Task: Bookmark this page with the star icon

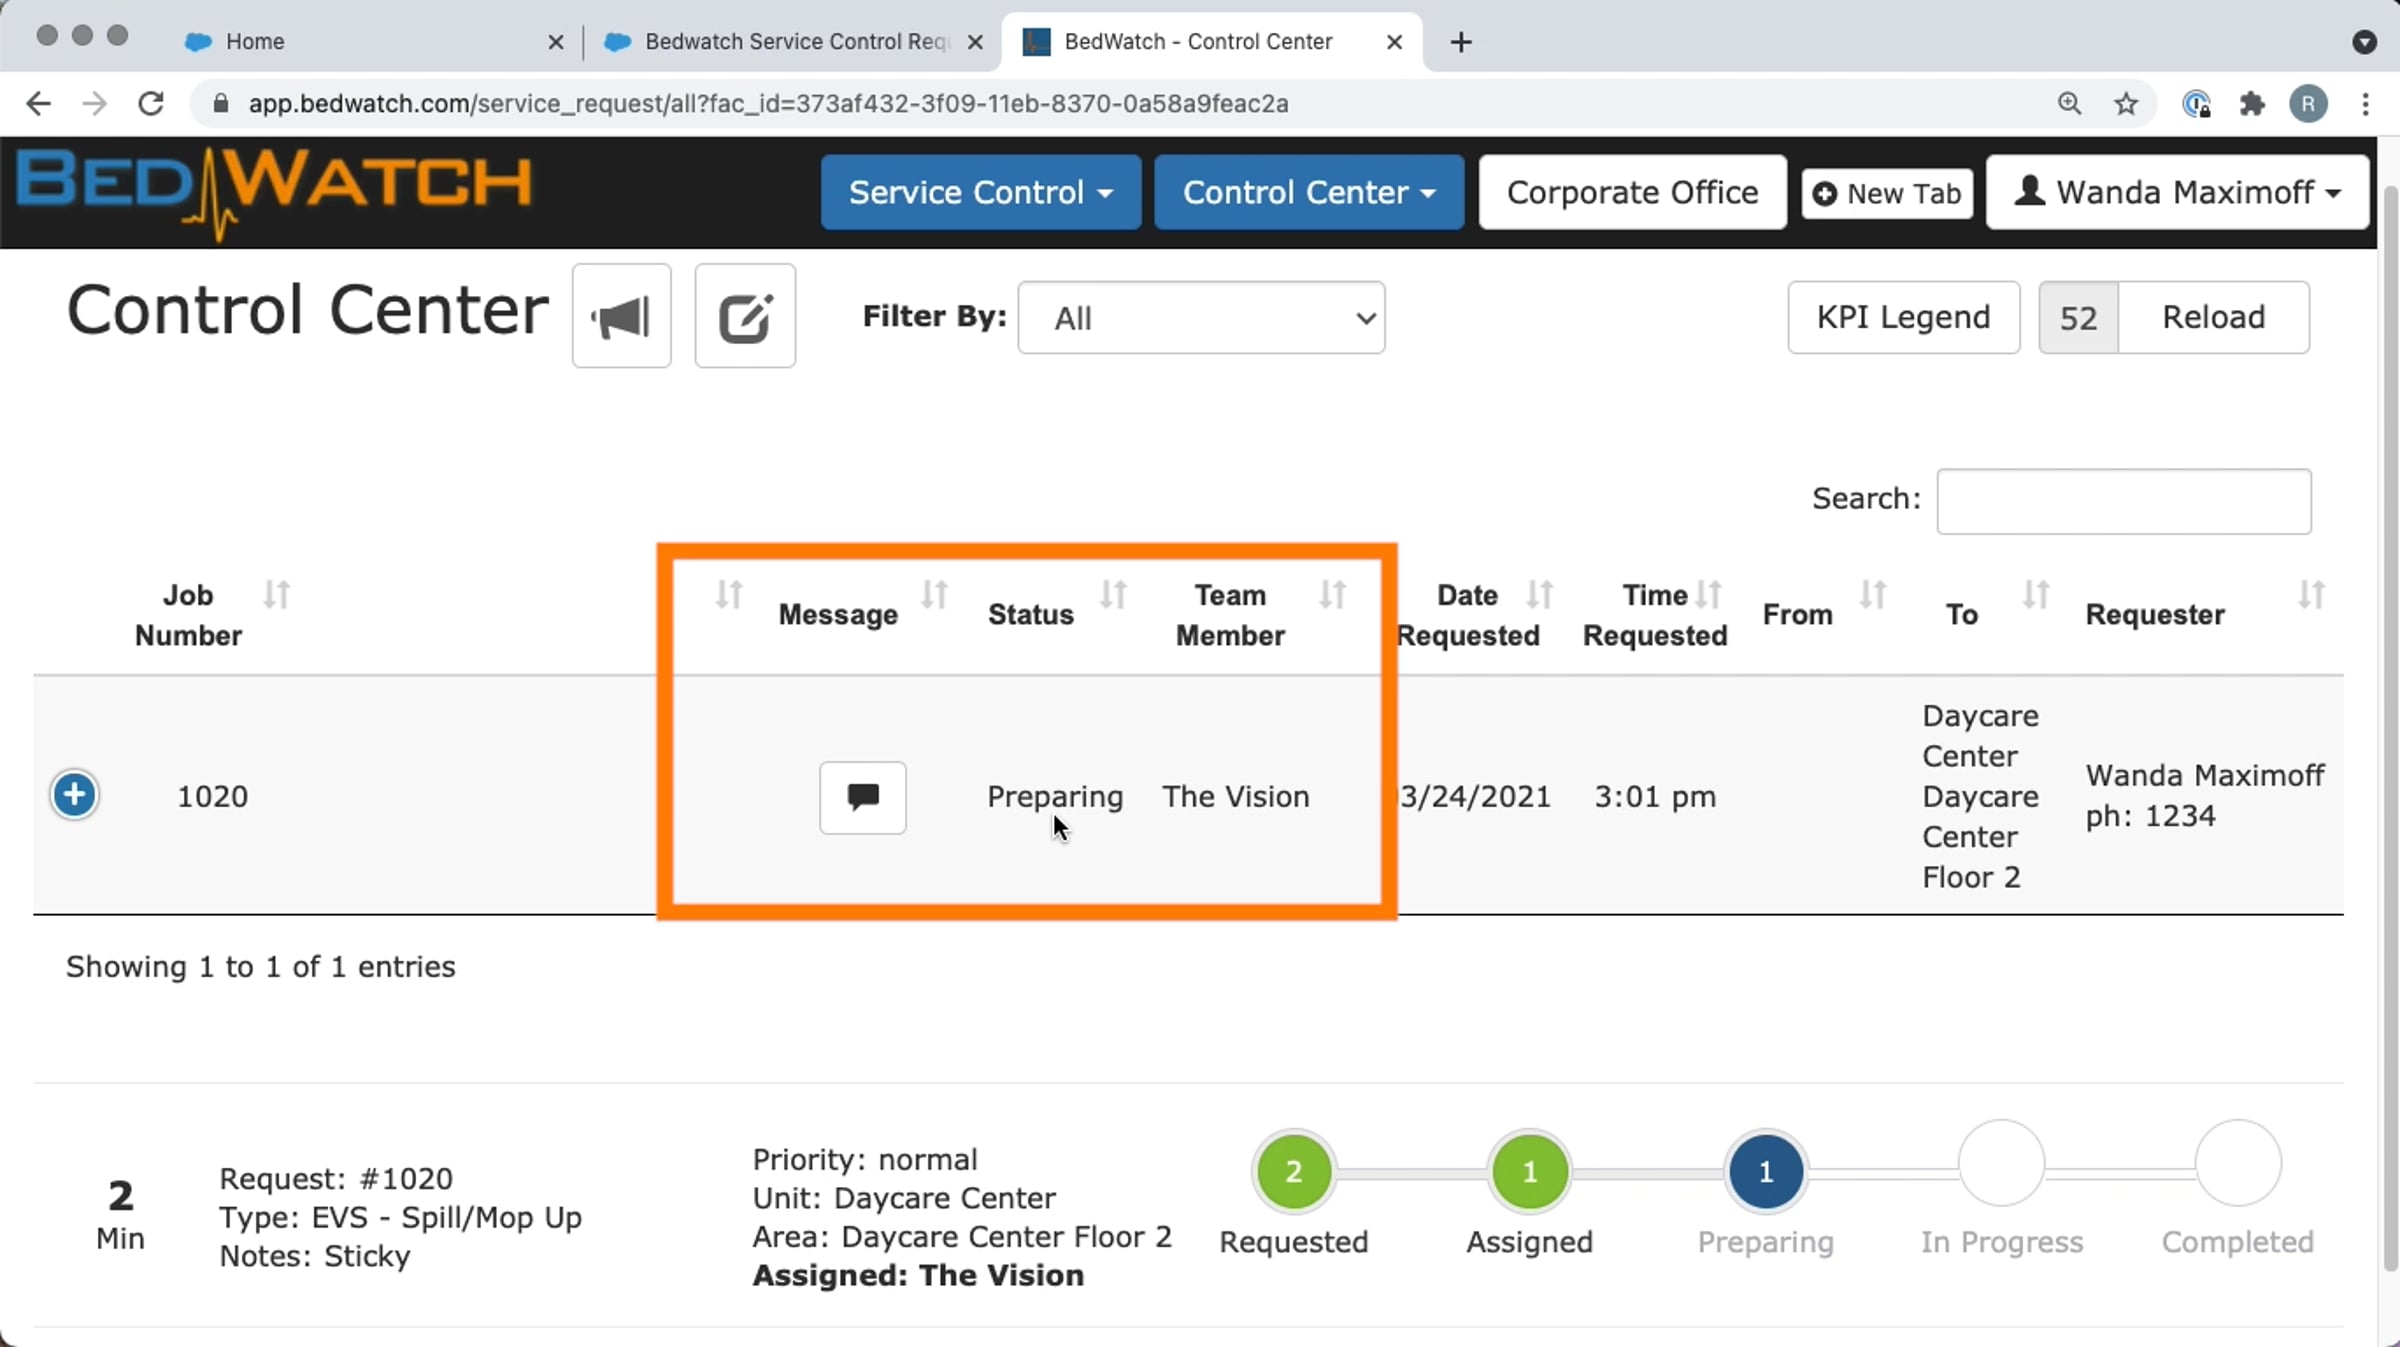Action: (x=2125, y=103)
